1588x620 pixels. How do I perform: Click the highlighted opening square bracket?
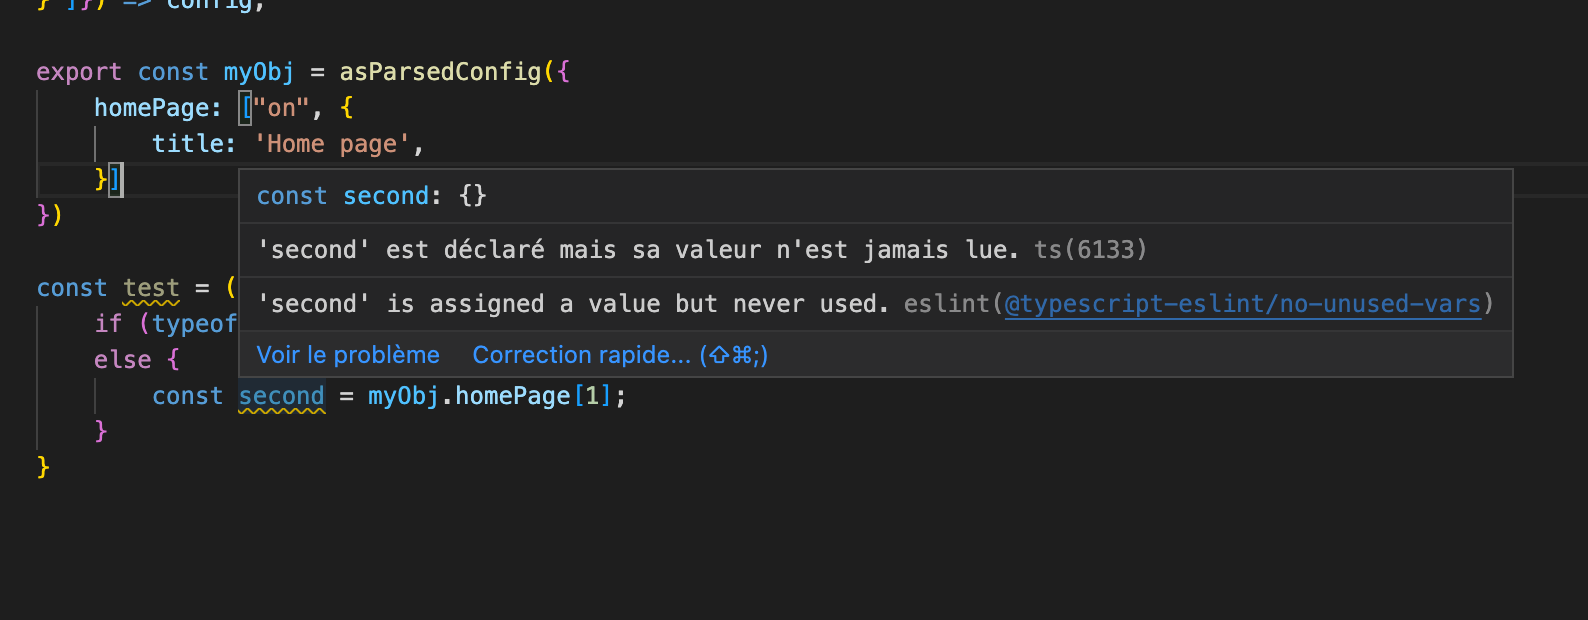[x=245, y=108]
